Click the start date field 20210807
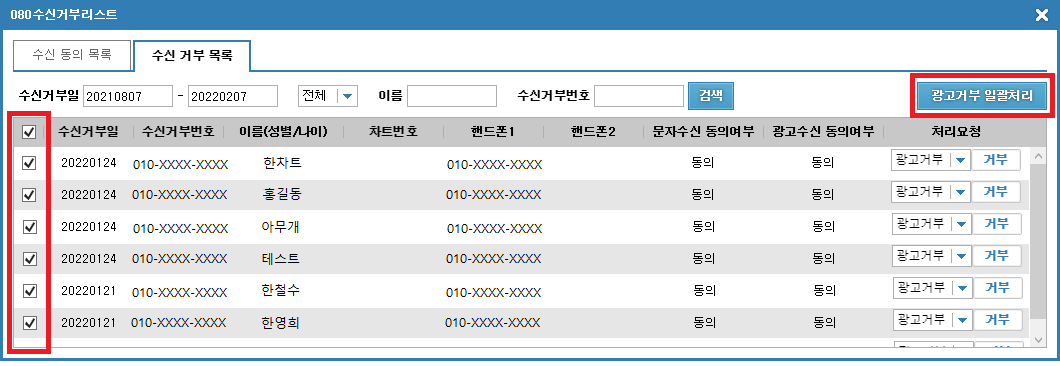Image resolution: width=1060 pixels, height=366 pixels. click(x=128, y=96)
